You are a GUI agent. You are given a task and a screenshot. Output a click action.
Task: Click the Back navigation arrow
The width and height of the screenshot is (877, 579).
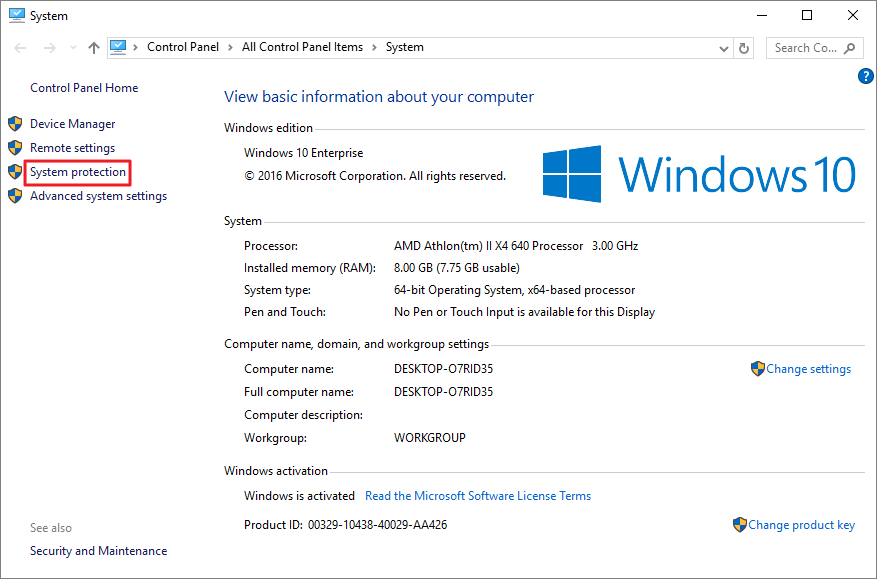[20, 48]
